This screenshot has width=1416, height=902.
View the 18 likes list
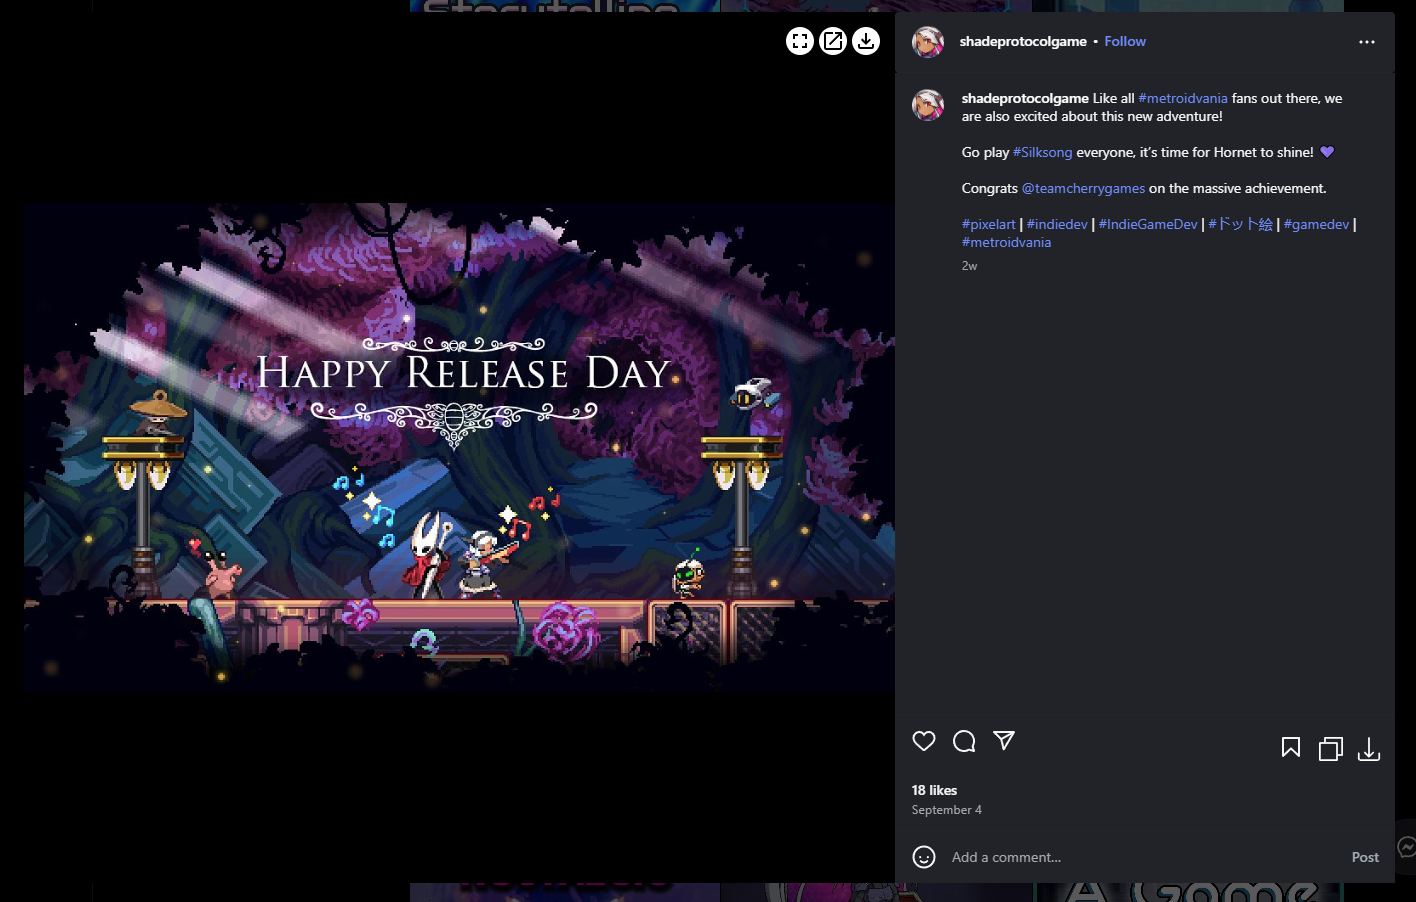(x=934, y=790)
